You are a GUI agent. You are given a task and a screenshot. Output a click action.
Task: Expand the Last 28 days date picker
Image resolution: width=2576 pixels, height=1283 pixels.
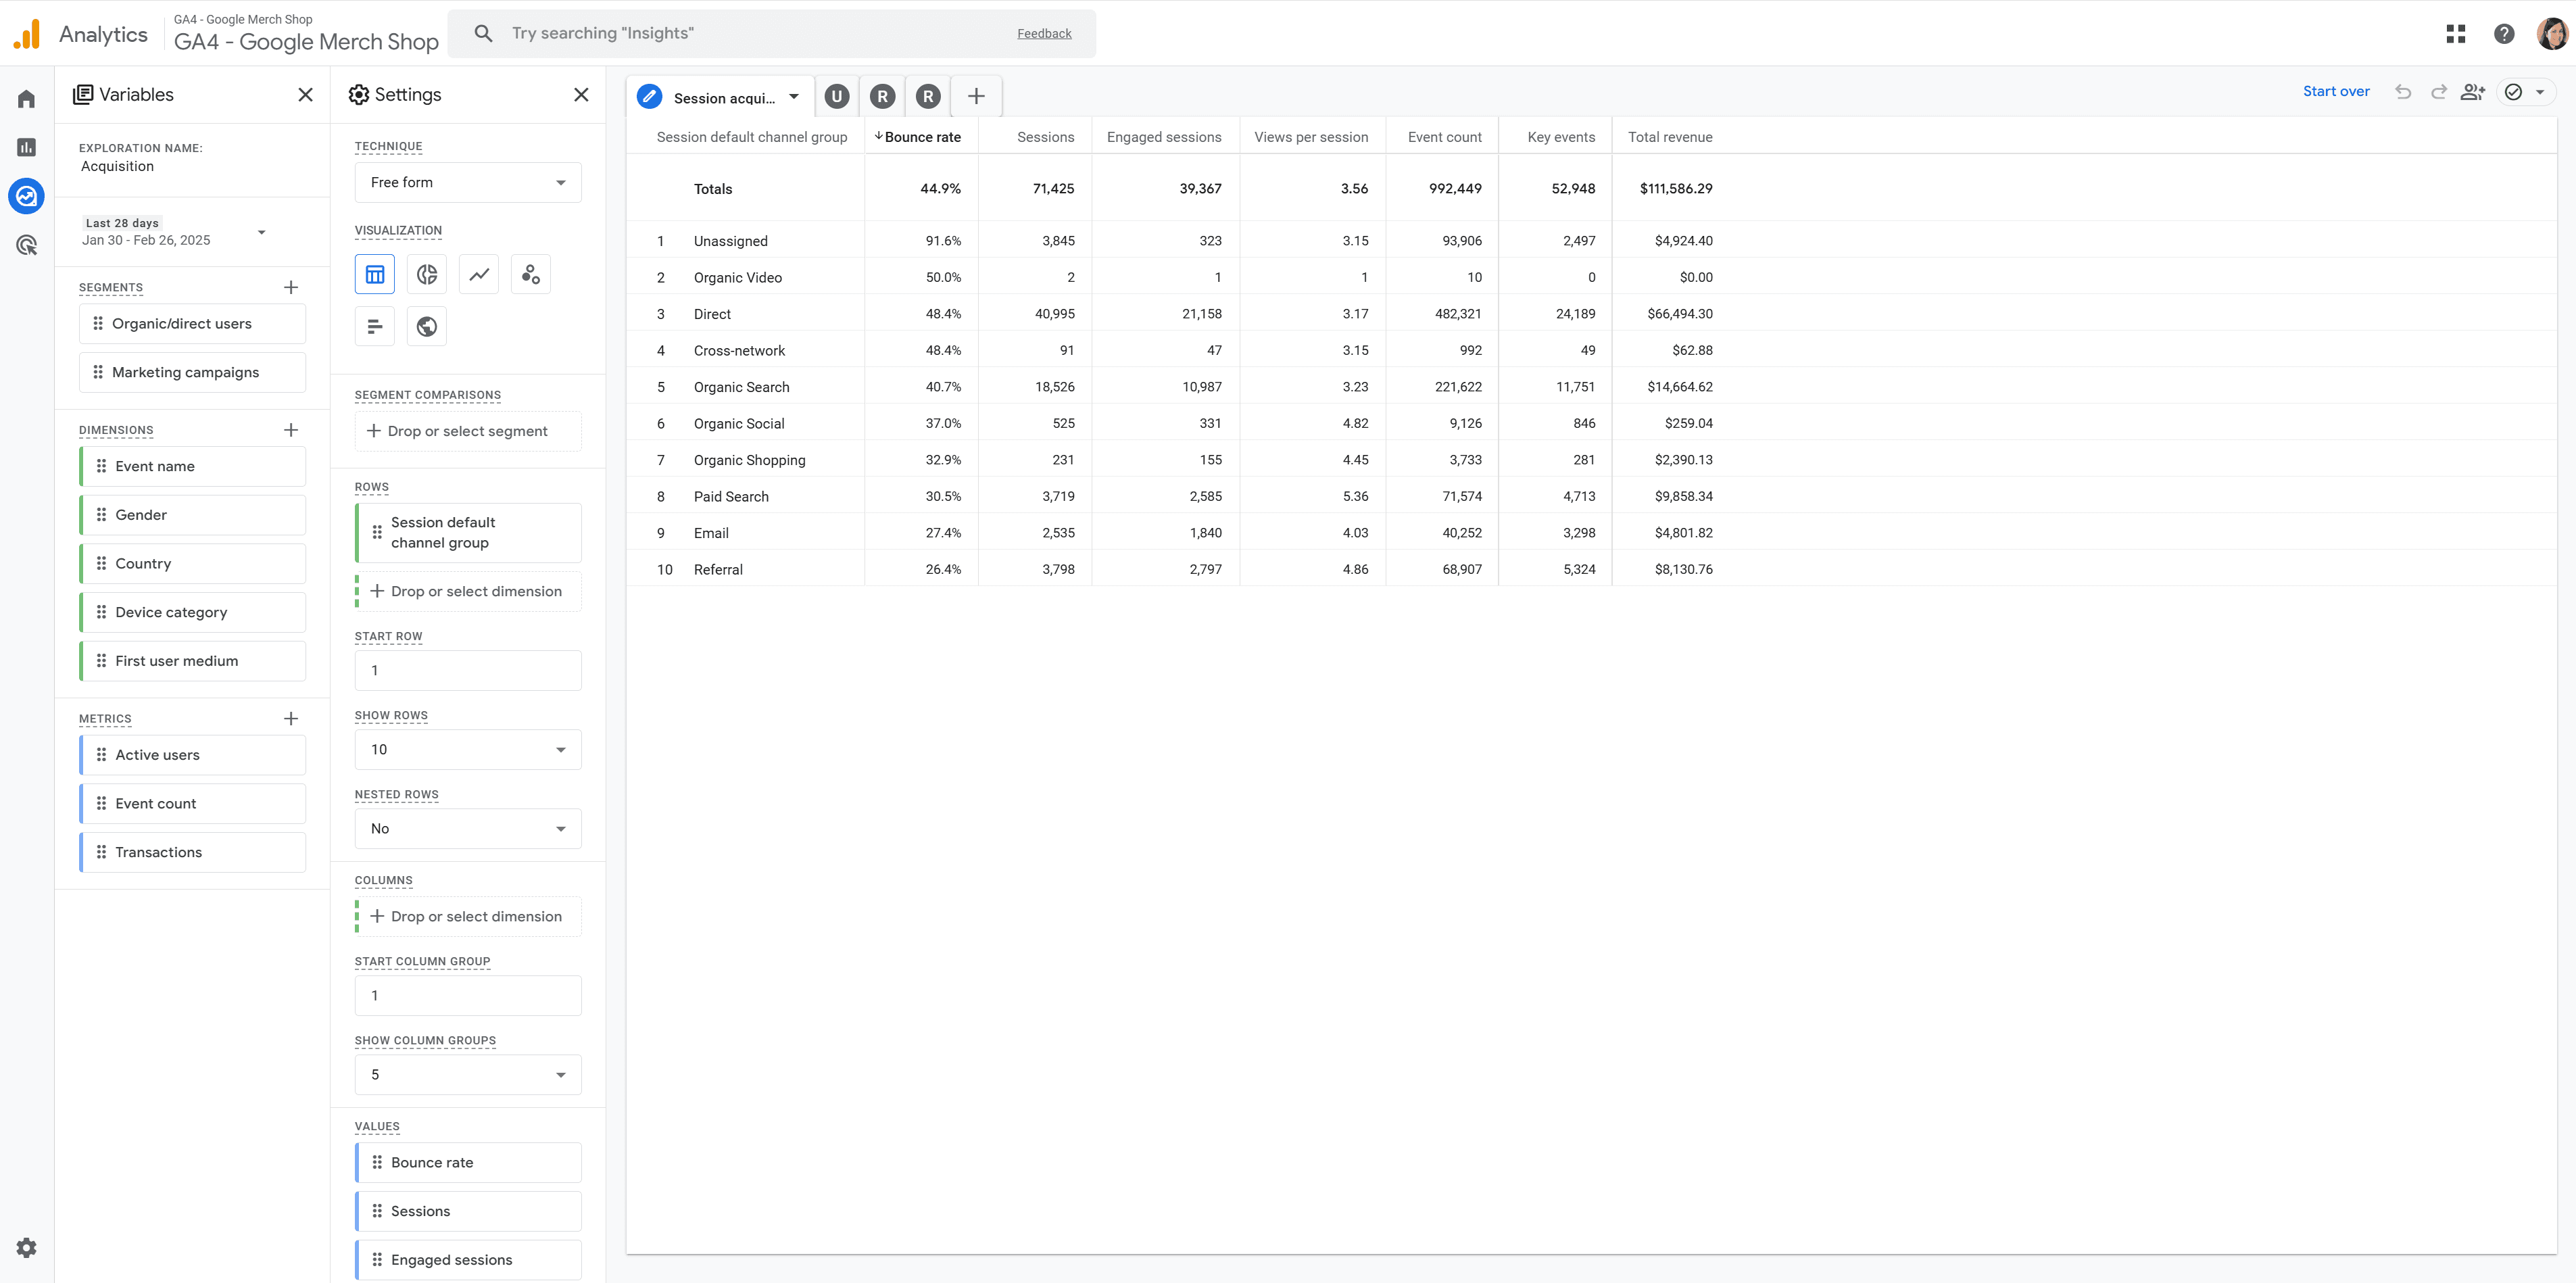[x=175, y=232]
